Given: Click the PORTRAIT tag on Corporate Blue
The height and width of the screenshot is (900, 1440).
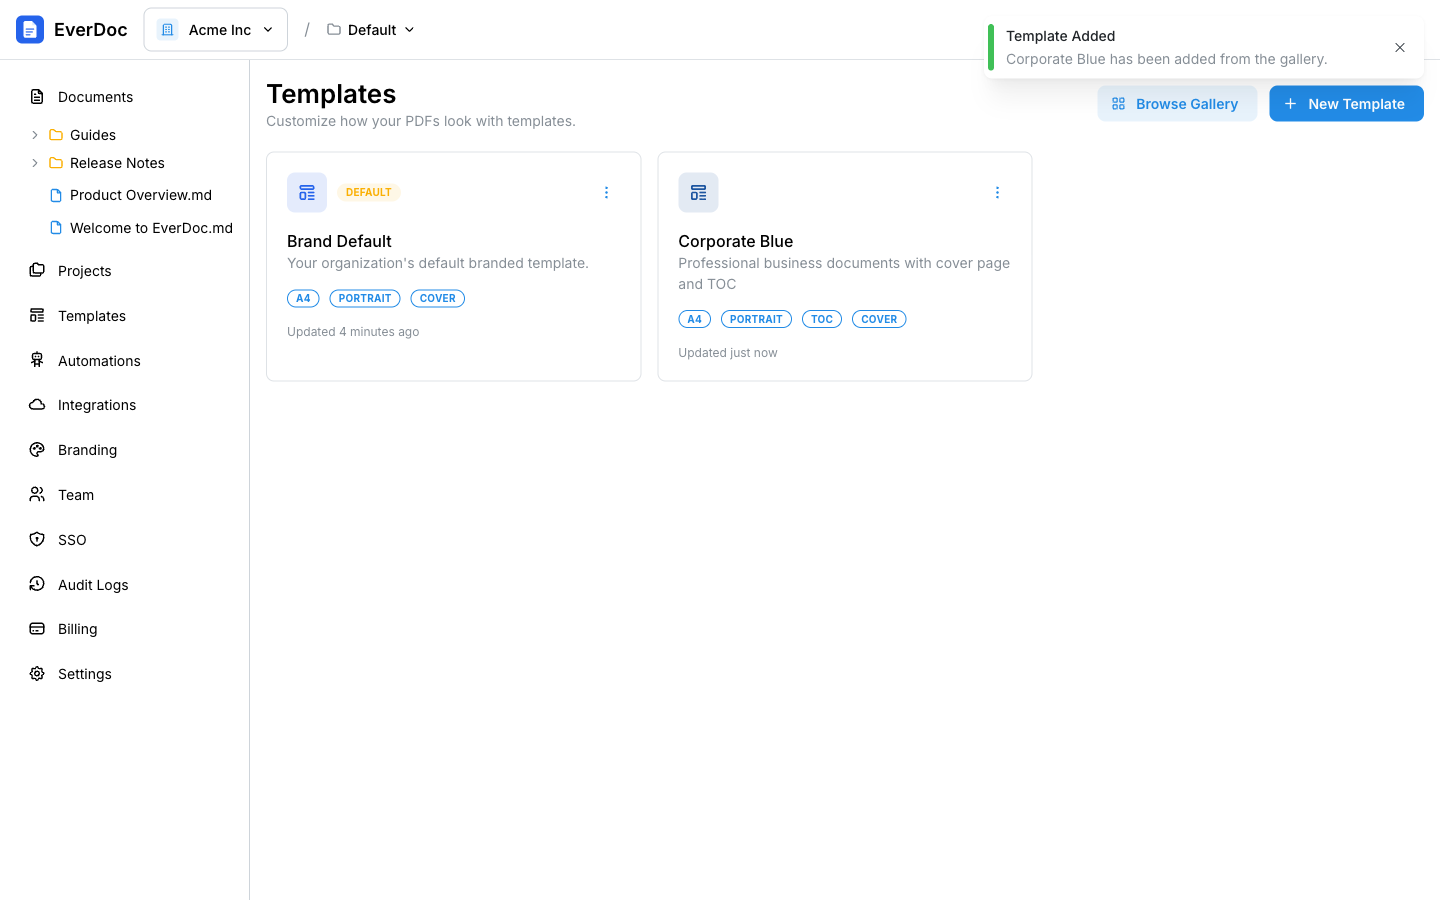Looking at the screenshot, I should pyautogui.click(x=756, y=319).
